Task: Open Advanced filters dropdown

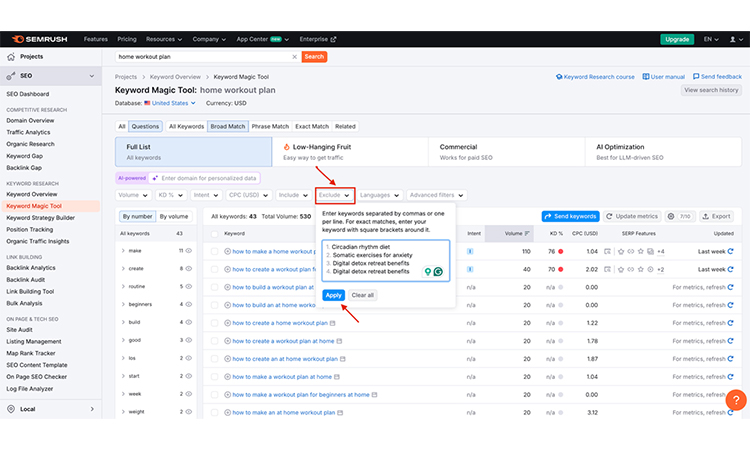Action: 436,195
